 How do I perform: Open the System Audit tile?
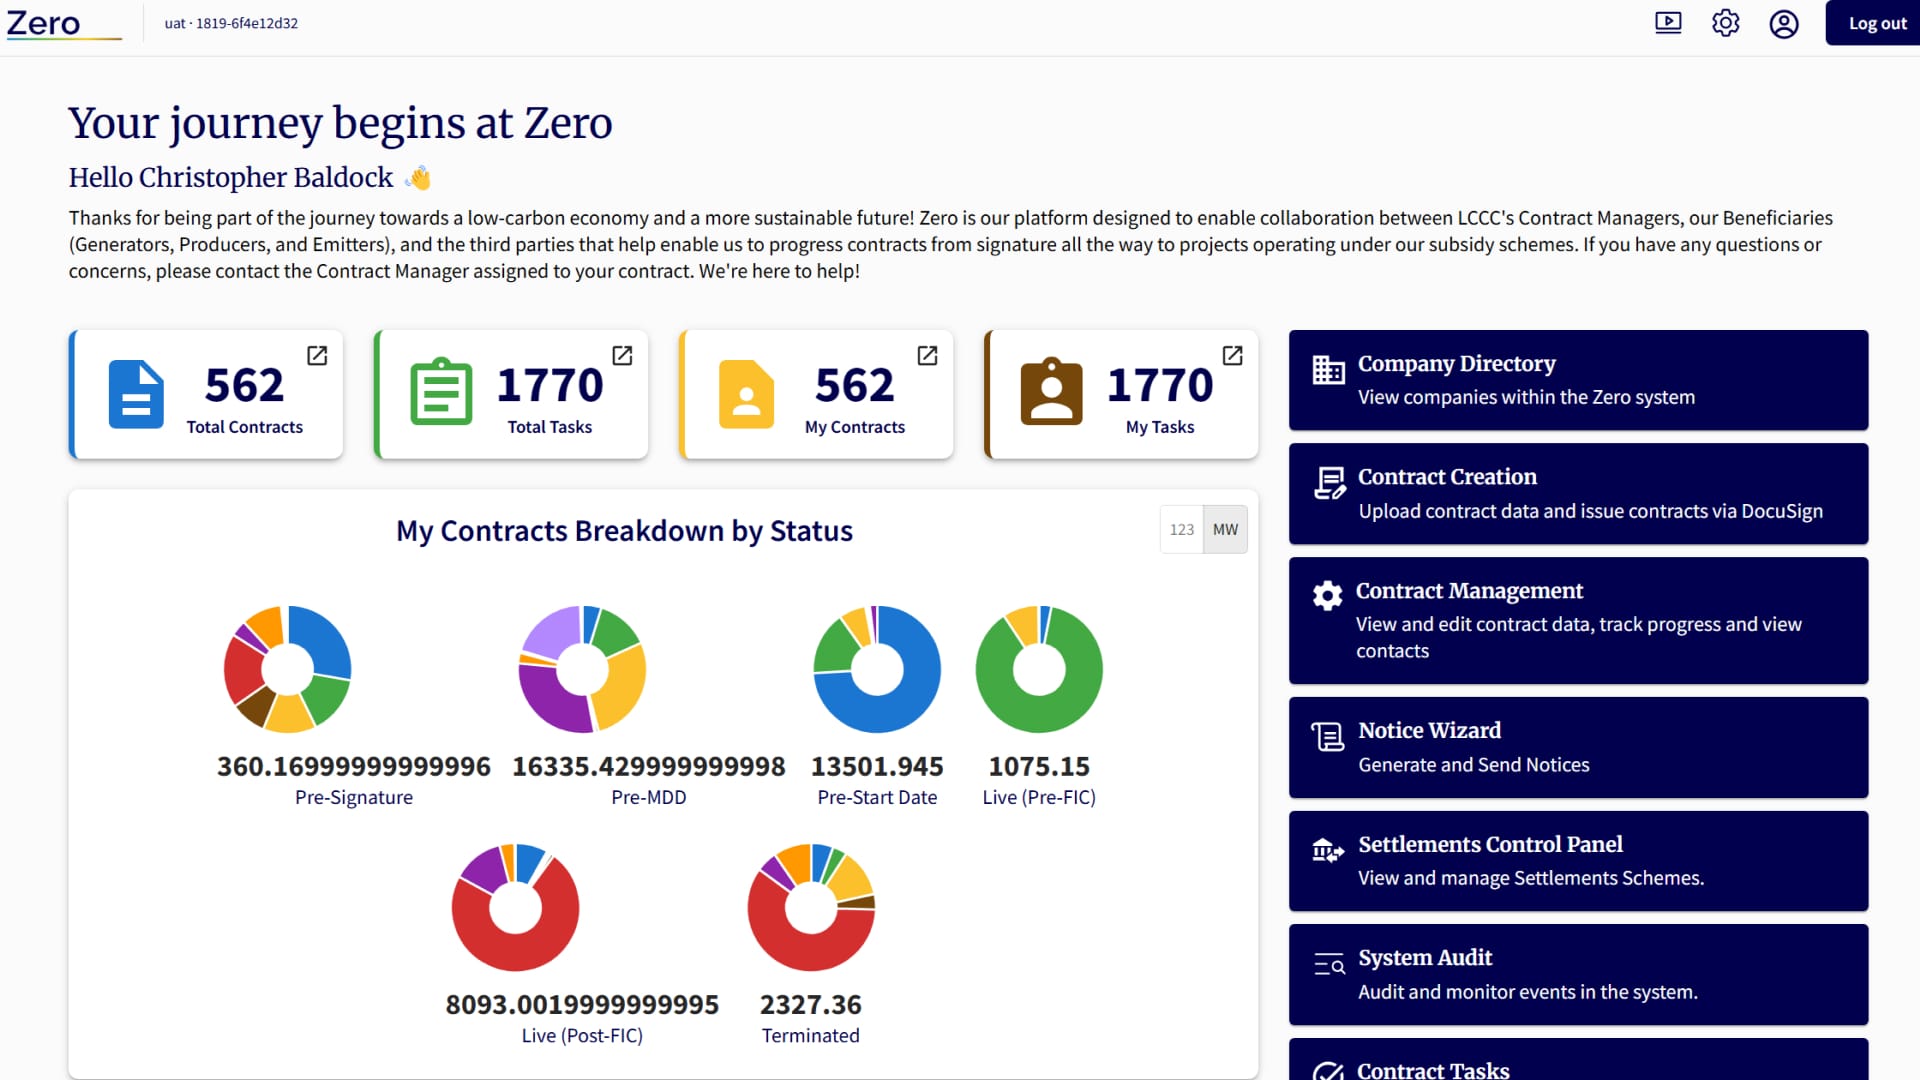pos(1578,974)
